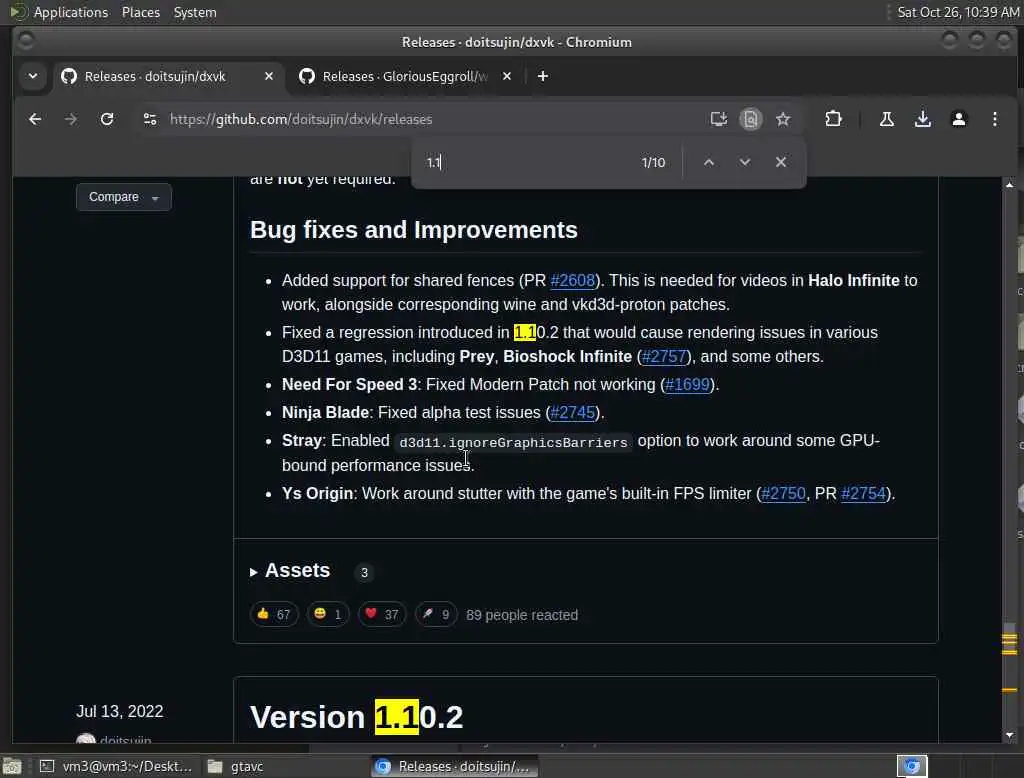This screenshot has width=1024, height=778.
Task: Bookmark this page with the star icon
Action: tap(783, 119)
